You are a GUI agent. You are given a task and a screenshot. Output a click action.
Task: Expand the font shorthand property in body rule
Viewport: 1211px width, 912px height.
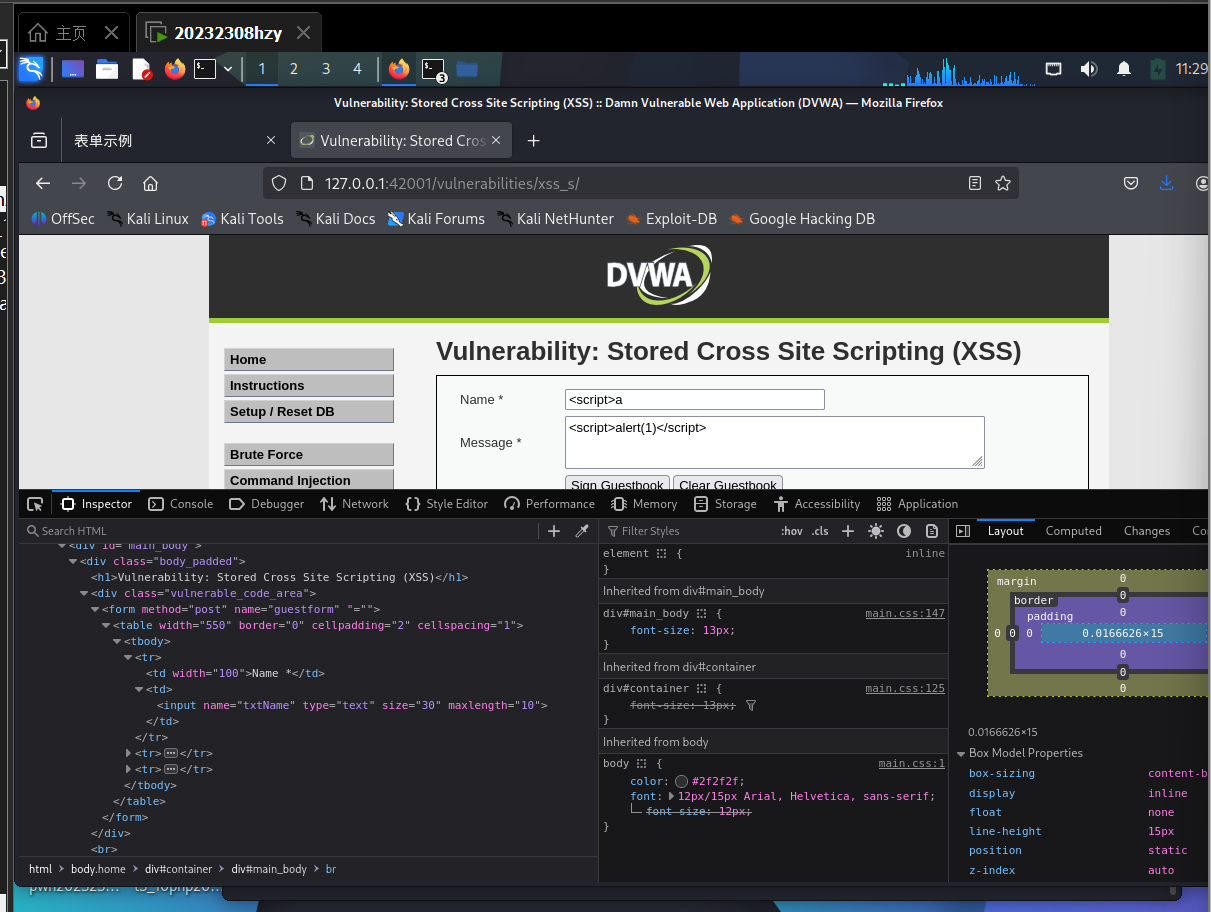(x=672, y=797)
